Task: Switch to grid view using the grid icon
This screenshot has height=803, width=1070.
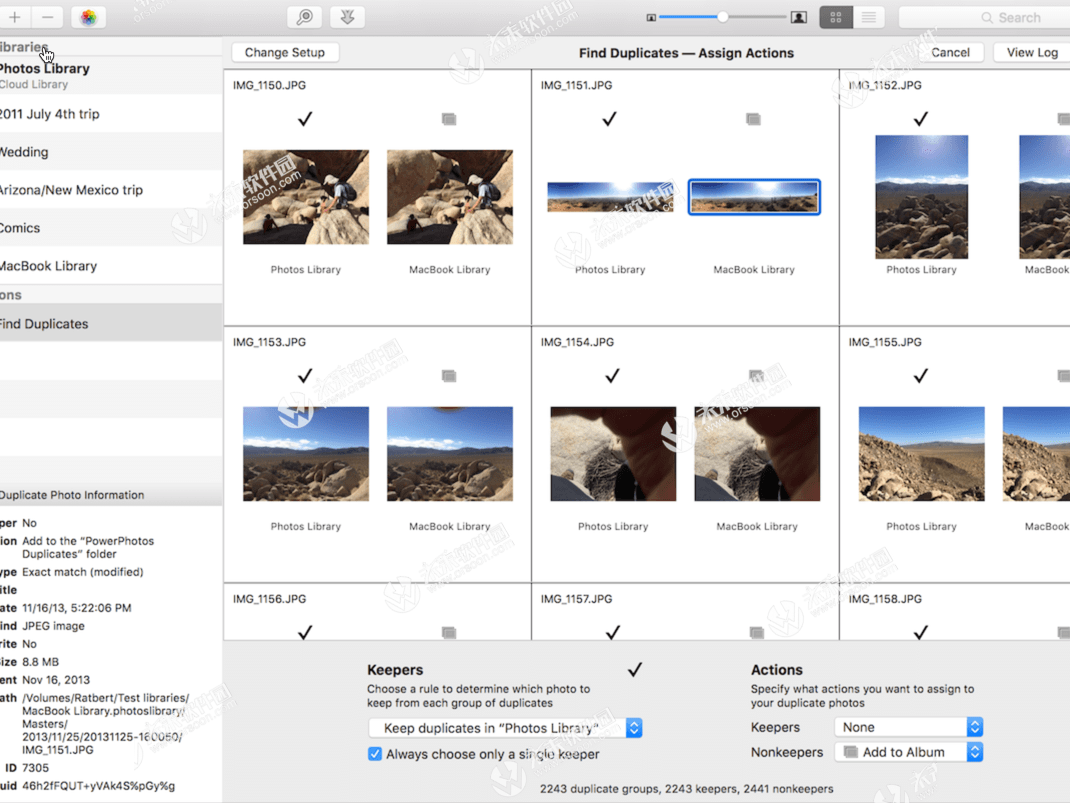Action: (836, 17)
